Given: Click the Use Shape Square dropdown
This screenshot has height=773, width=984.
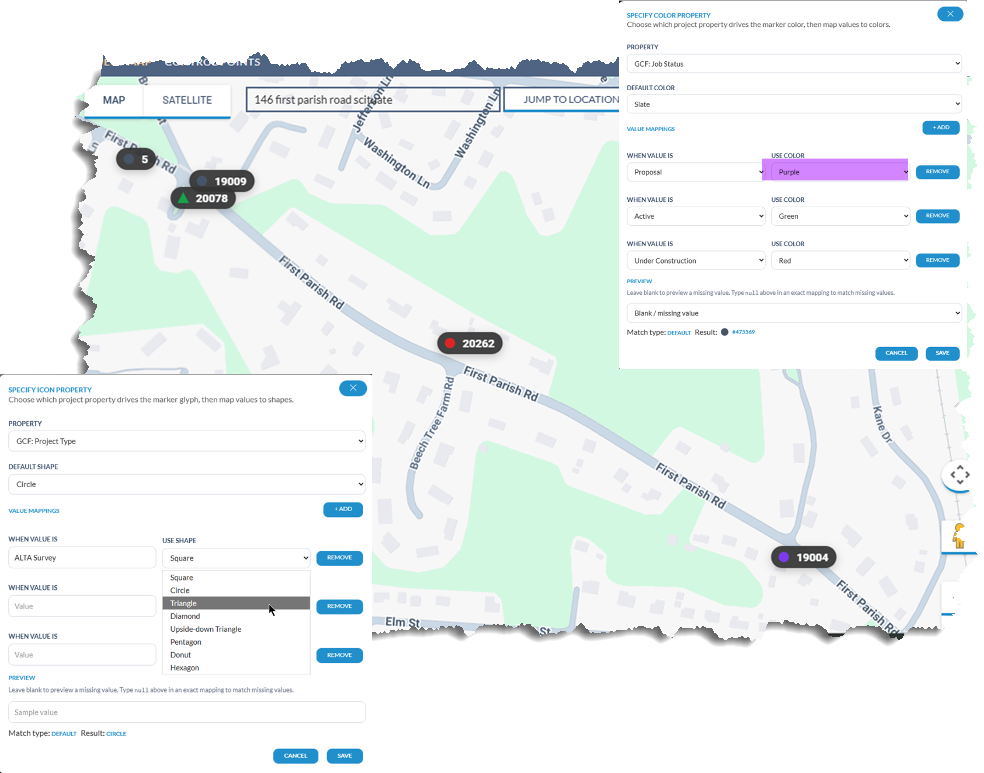Looking at the screenshot, I should pos(237,558).
